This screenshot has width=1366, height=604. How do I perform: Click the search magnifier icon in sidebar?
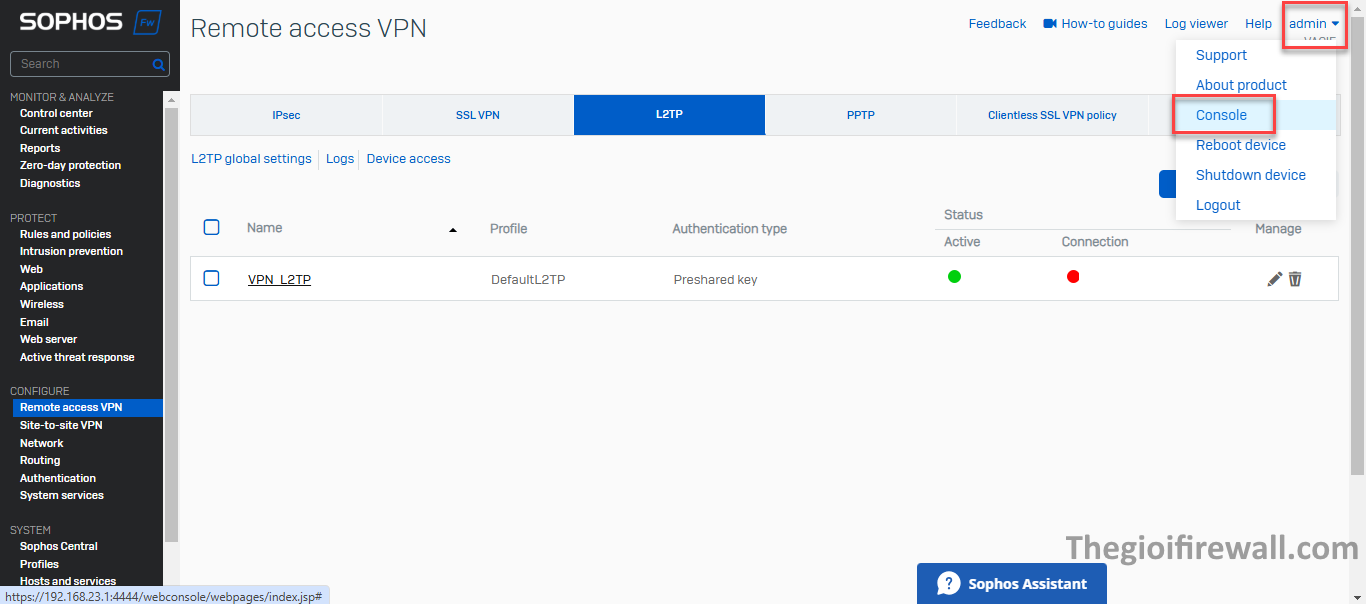[x=158, y=64]
